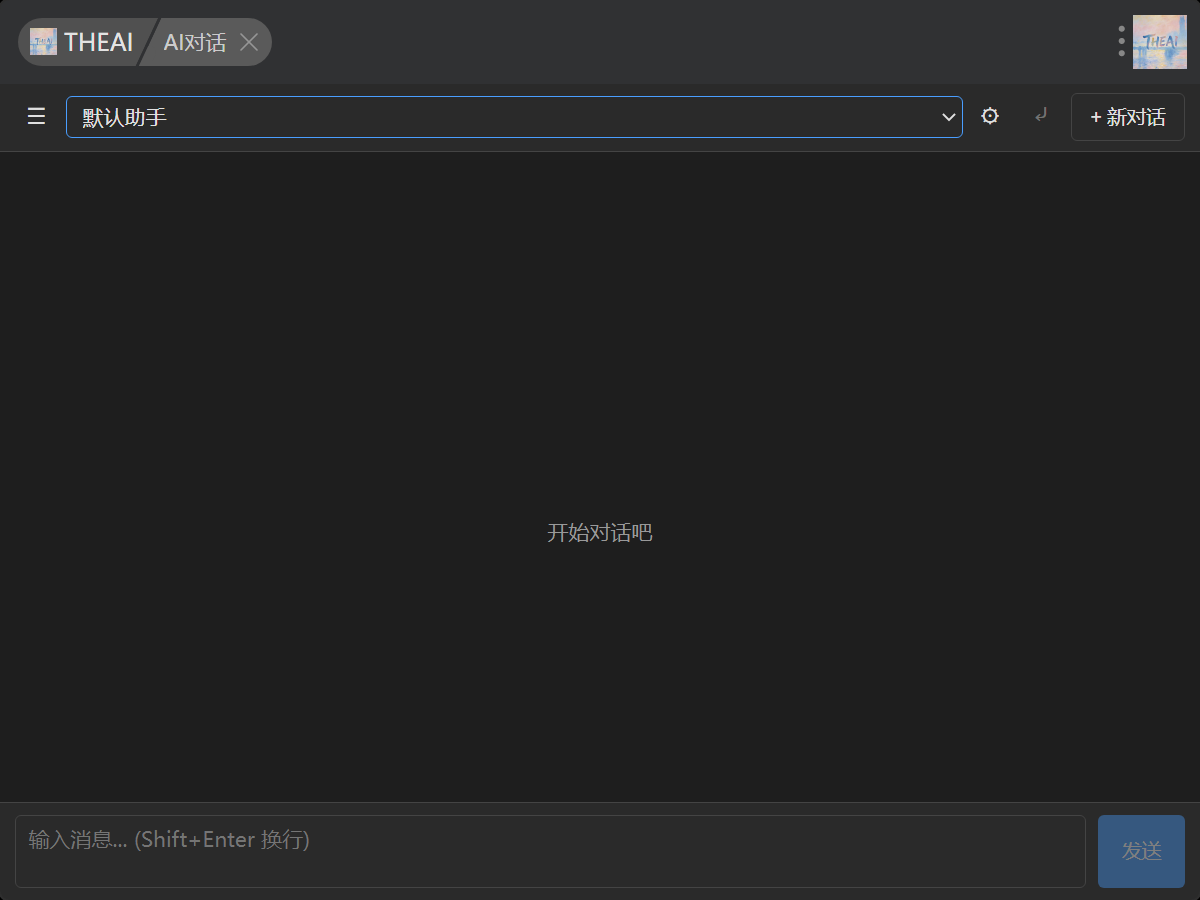
Task: Open assistant settings gear icon
Action: click(x=990, y=117)
